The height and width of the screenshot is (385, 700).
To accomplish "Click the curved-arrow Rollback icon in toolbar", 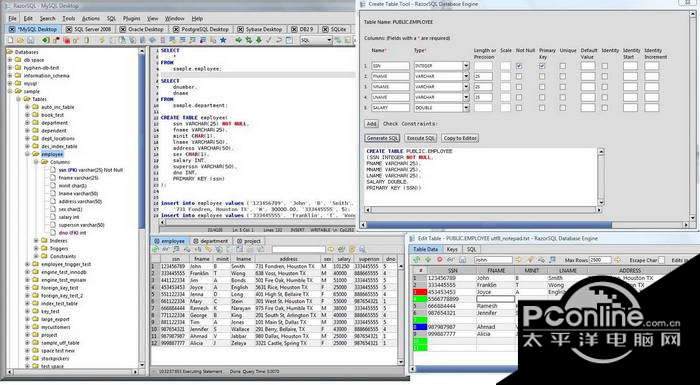I will coord(279,40).
